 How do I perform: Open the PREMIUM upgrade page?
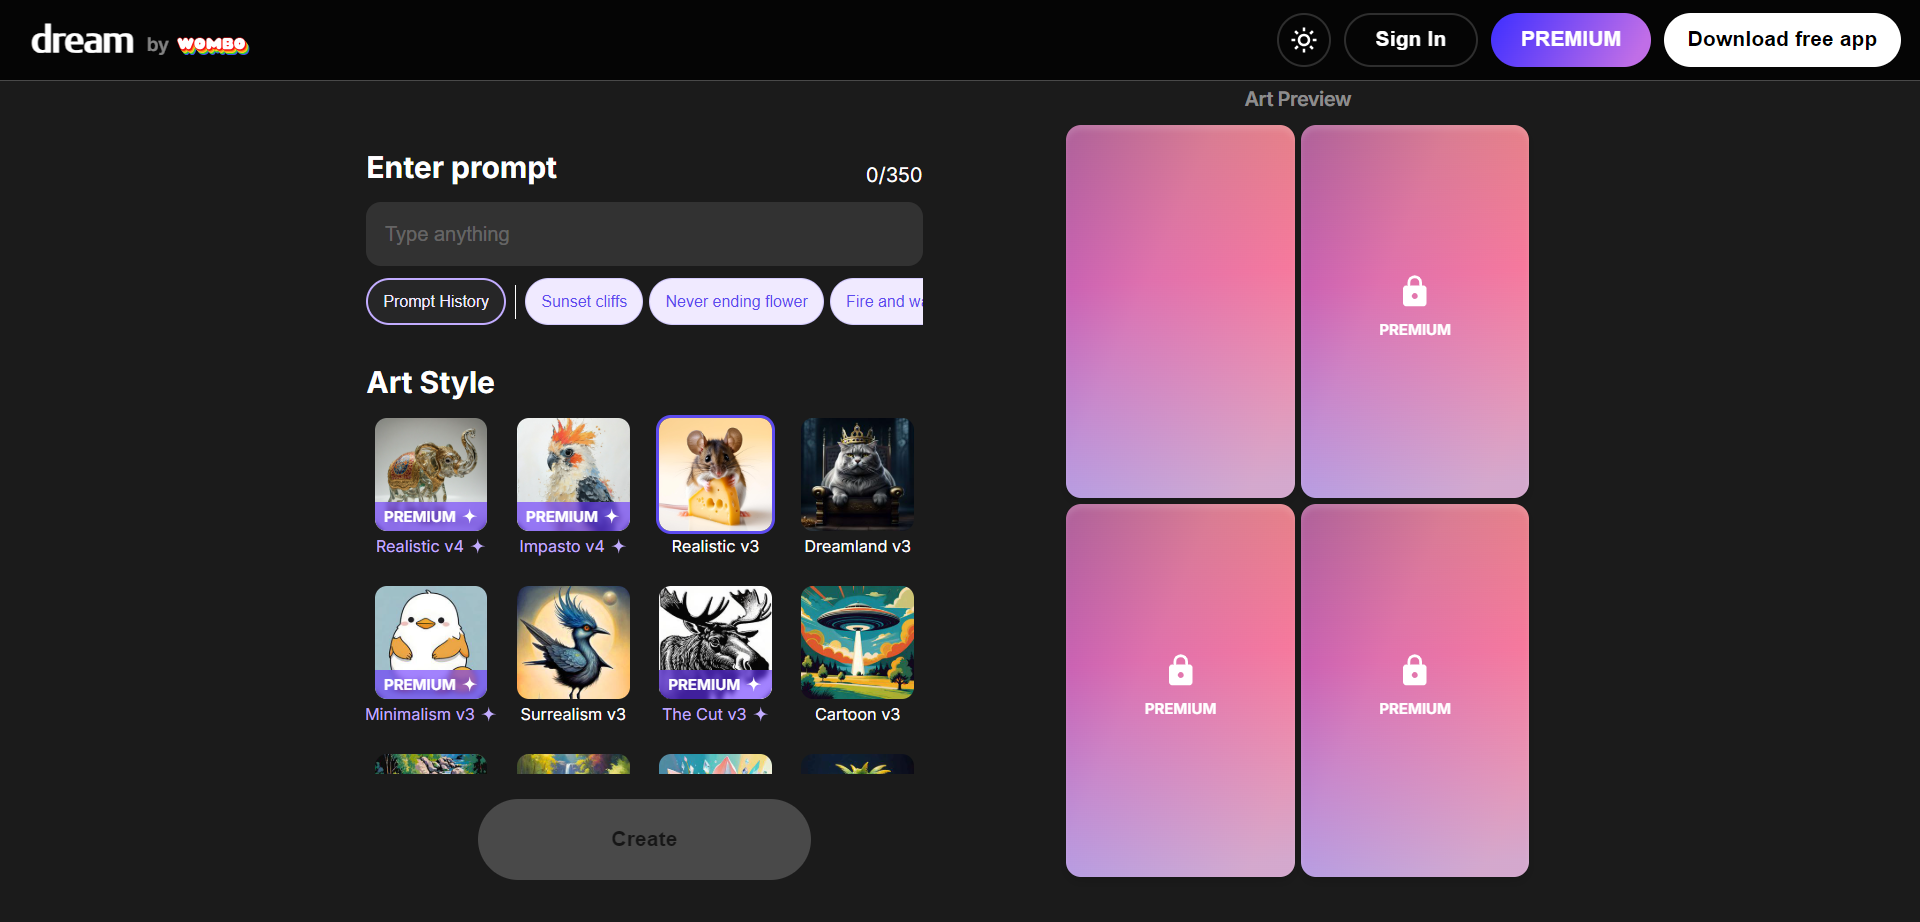click(1570, 40)
